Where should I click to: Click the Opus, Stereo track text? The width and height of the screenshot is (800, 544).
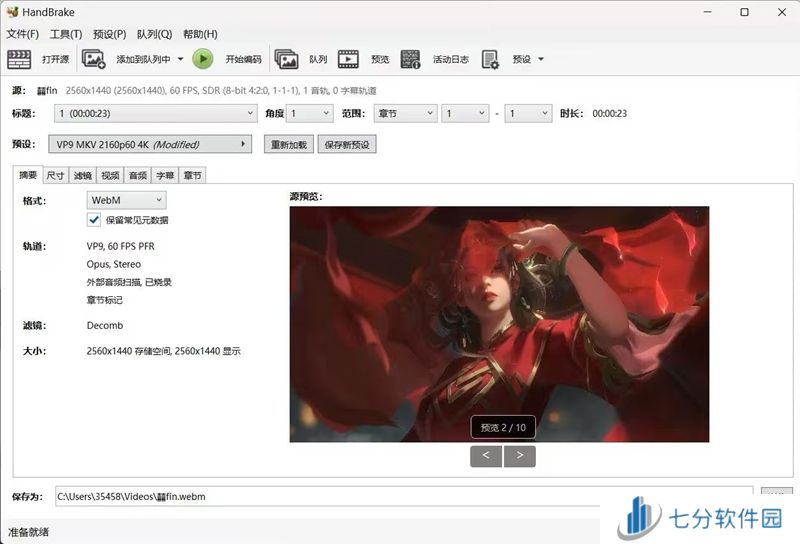coord(114,264)
